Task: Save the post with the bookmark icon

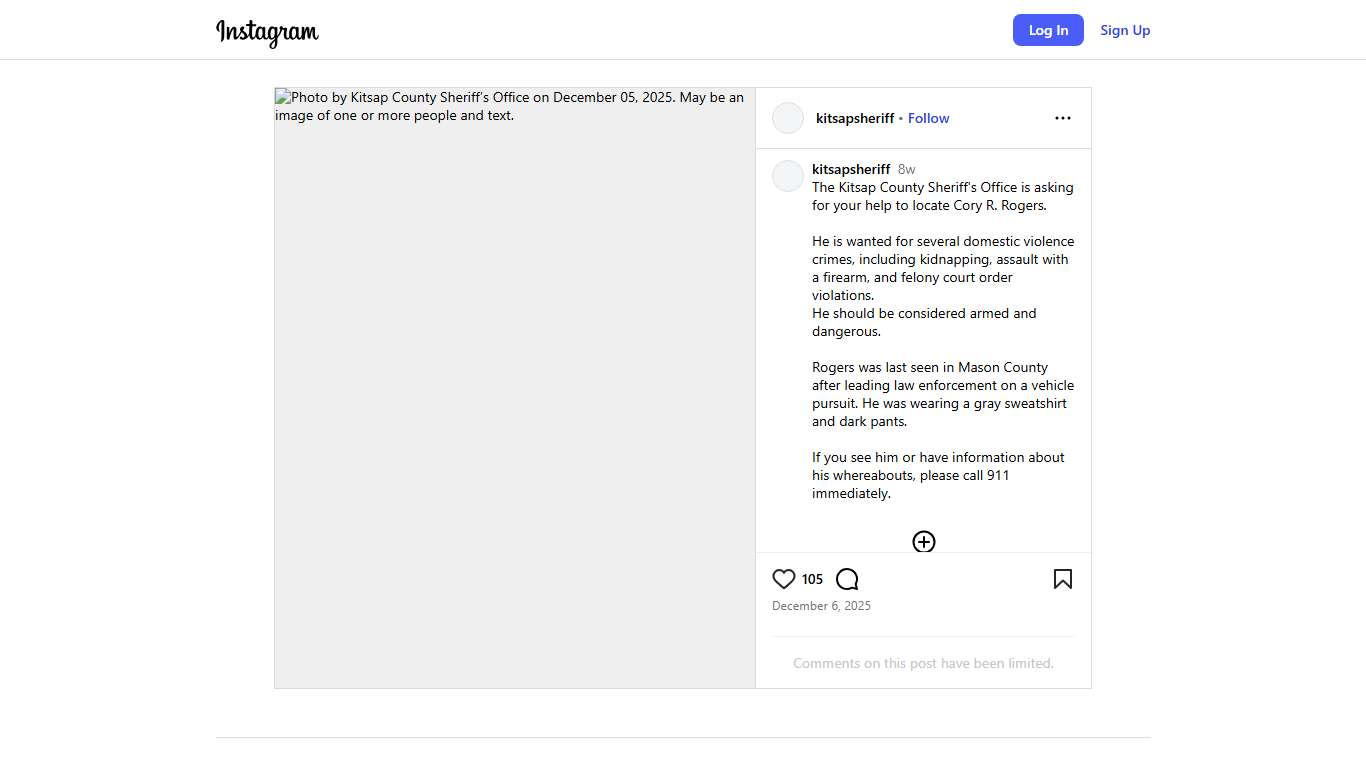Action: click(x=1062, y=579)
